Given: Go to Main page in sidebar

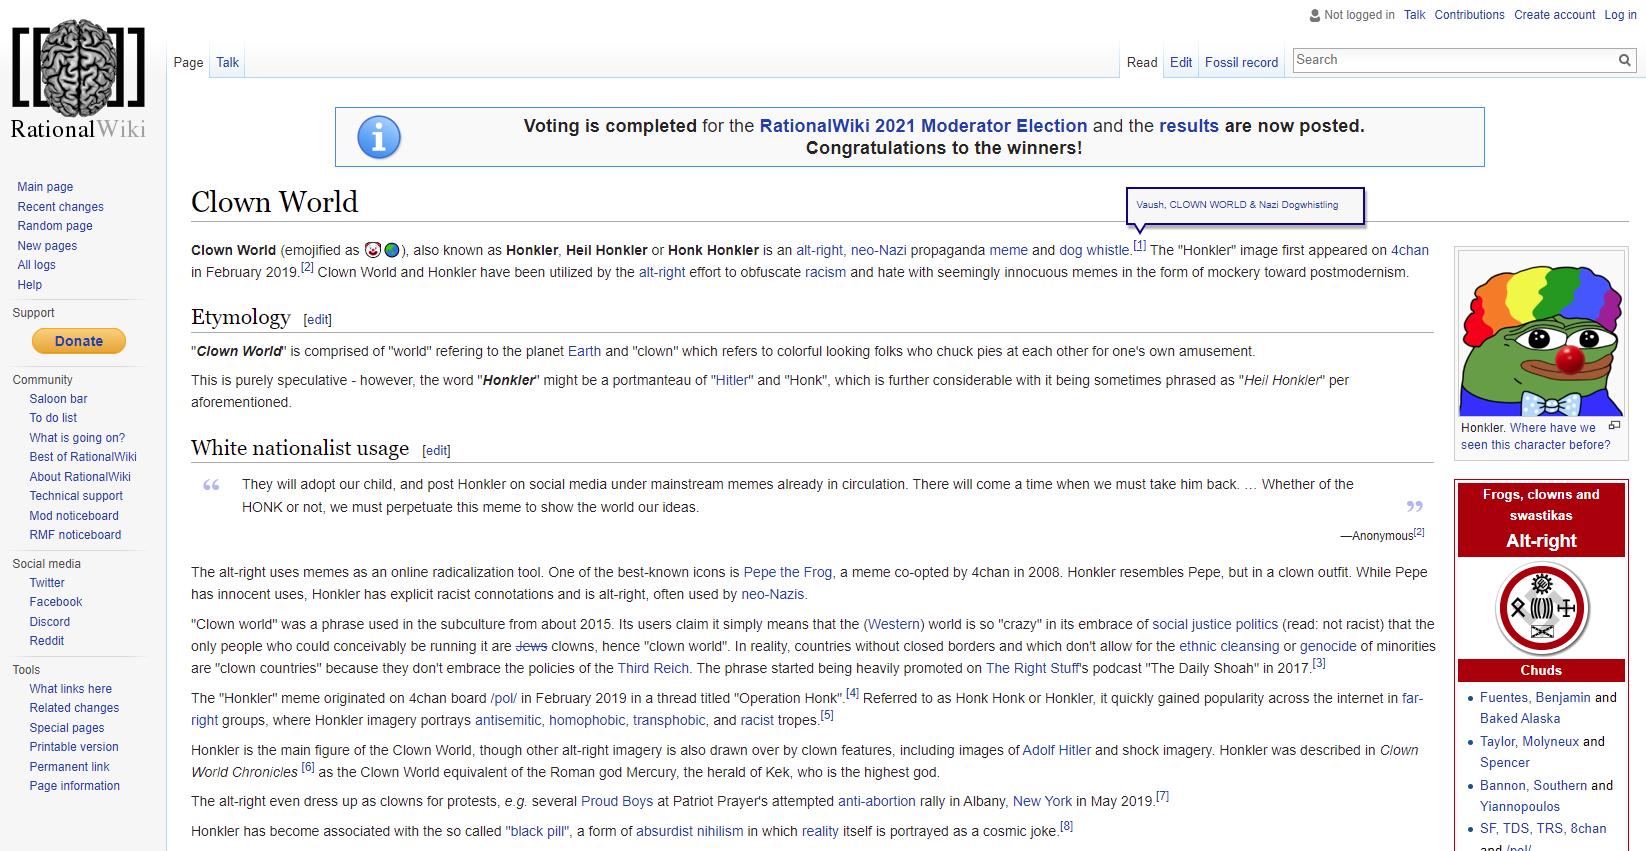Looking at the screenshot, I should coord(45,187).
